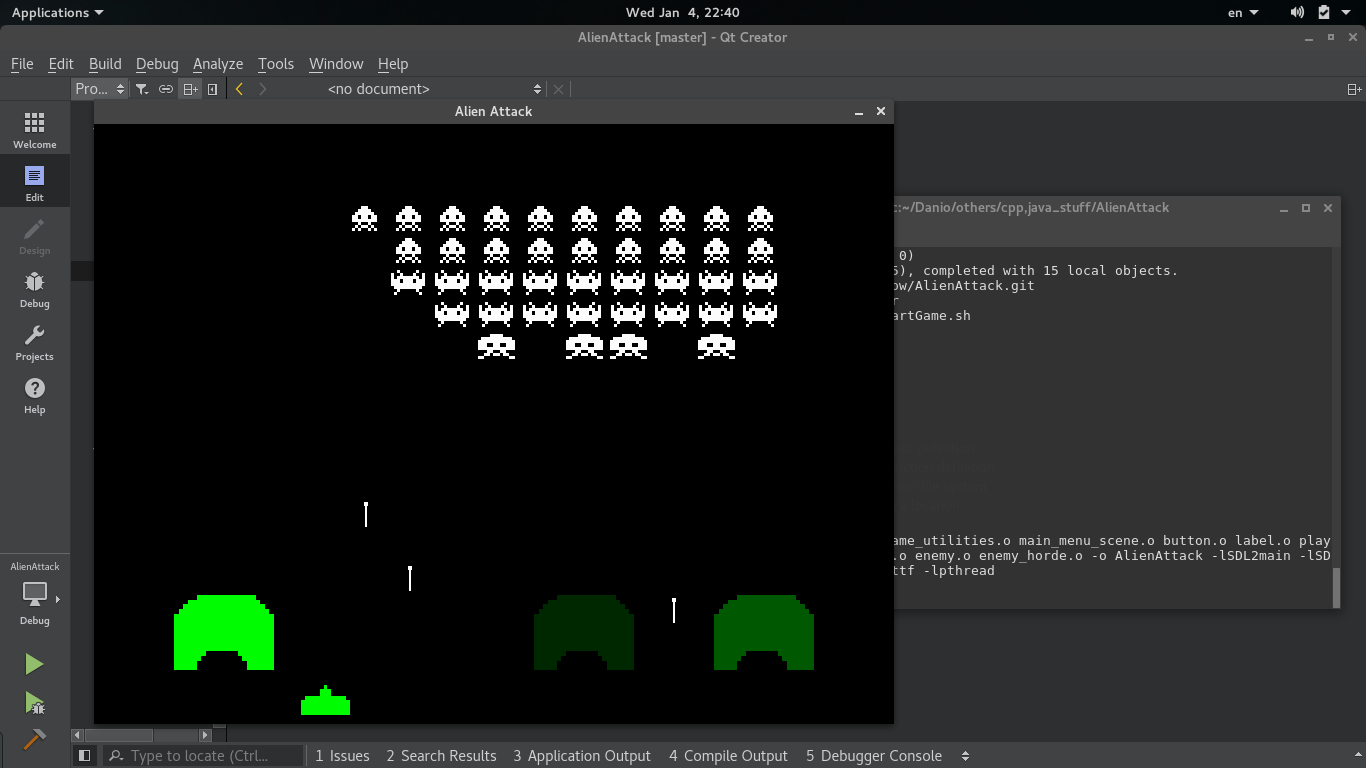Close the sidebar pane icon
1366x768 pixels.
click(212, 89)
